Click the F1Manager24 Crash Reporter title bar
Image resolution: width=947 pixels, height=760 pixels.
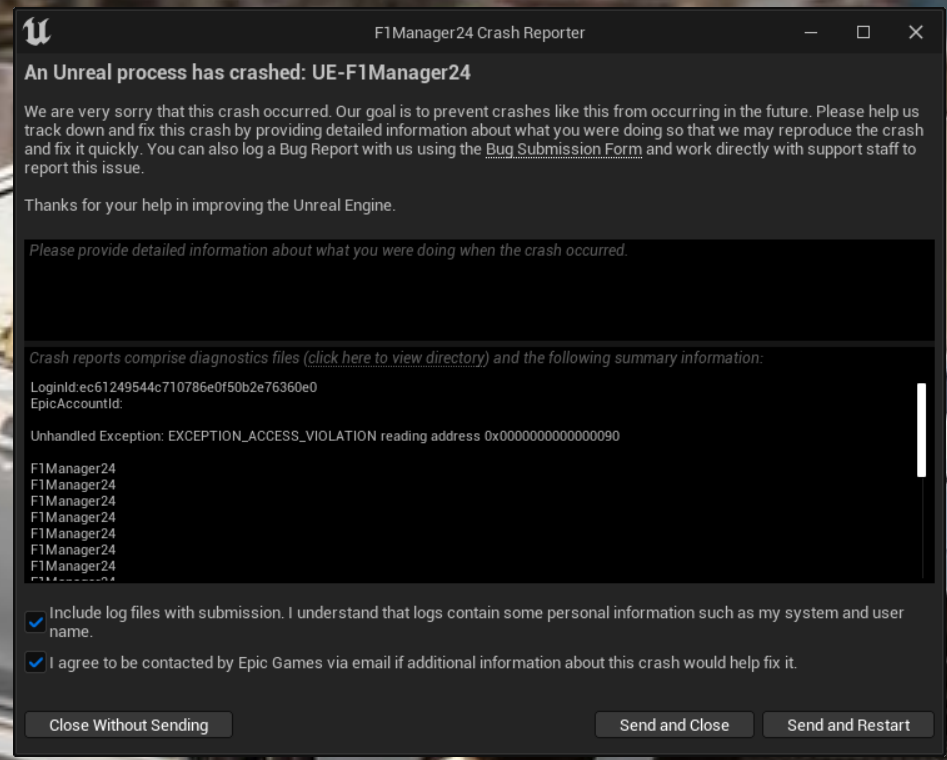point(479,33)
